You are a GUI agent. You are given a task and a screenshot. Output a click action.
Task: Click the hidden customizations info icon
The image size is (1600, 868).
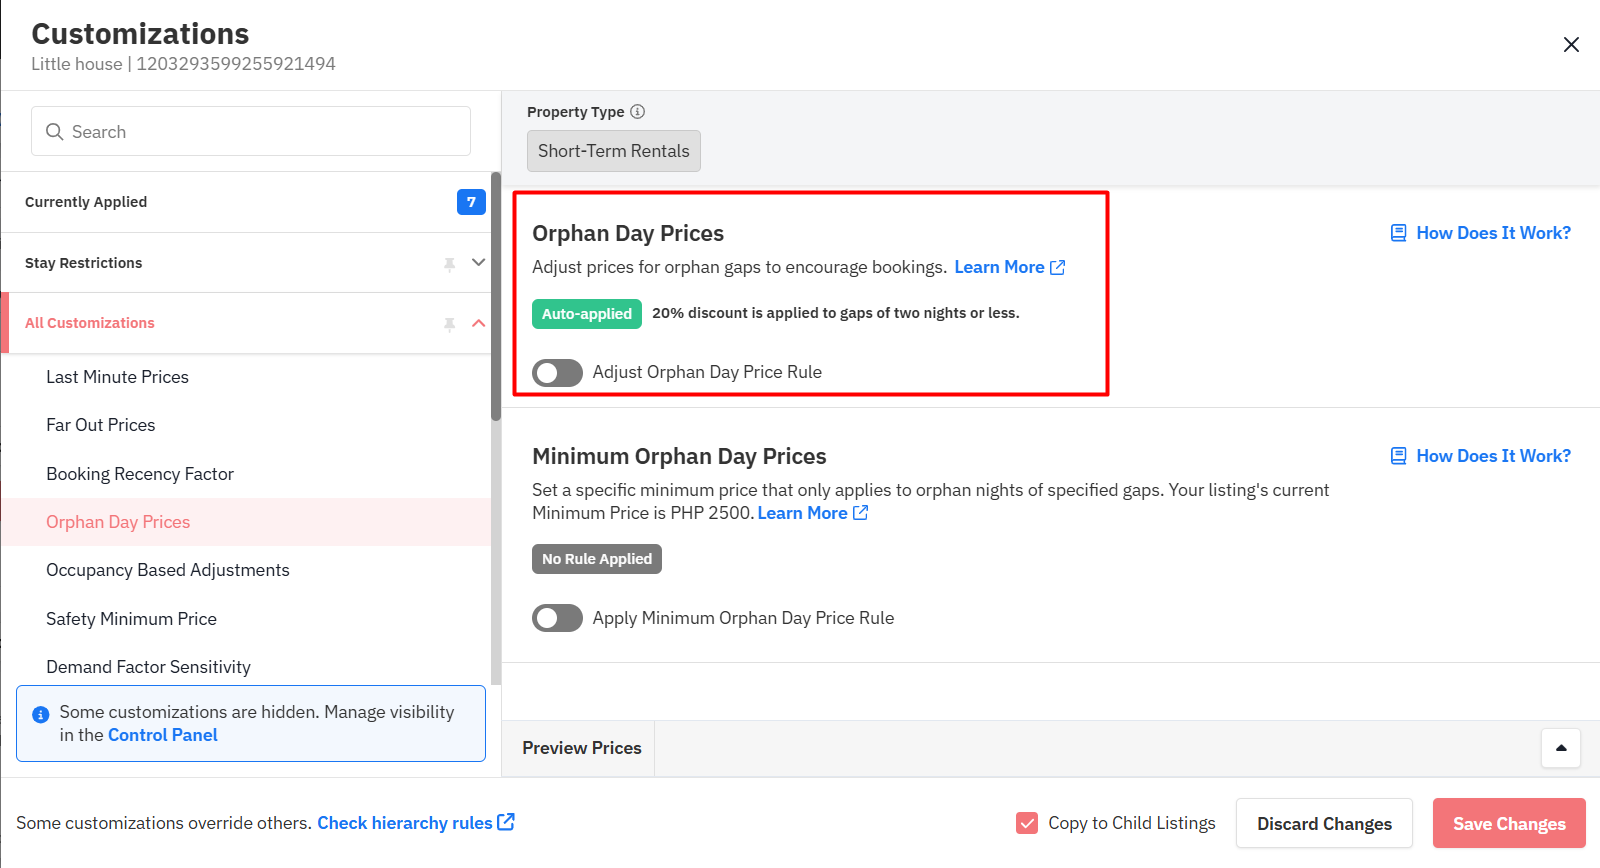click(x=41, y=714)
